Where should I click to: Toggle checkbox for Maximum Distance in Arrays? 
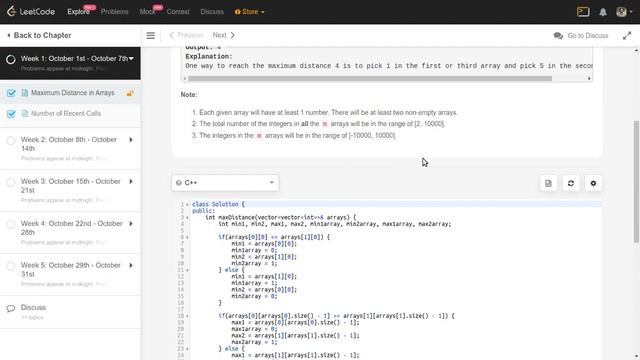tap(11, 93)
